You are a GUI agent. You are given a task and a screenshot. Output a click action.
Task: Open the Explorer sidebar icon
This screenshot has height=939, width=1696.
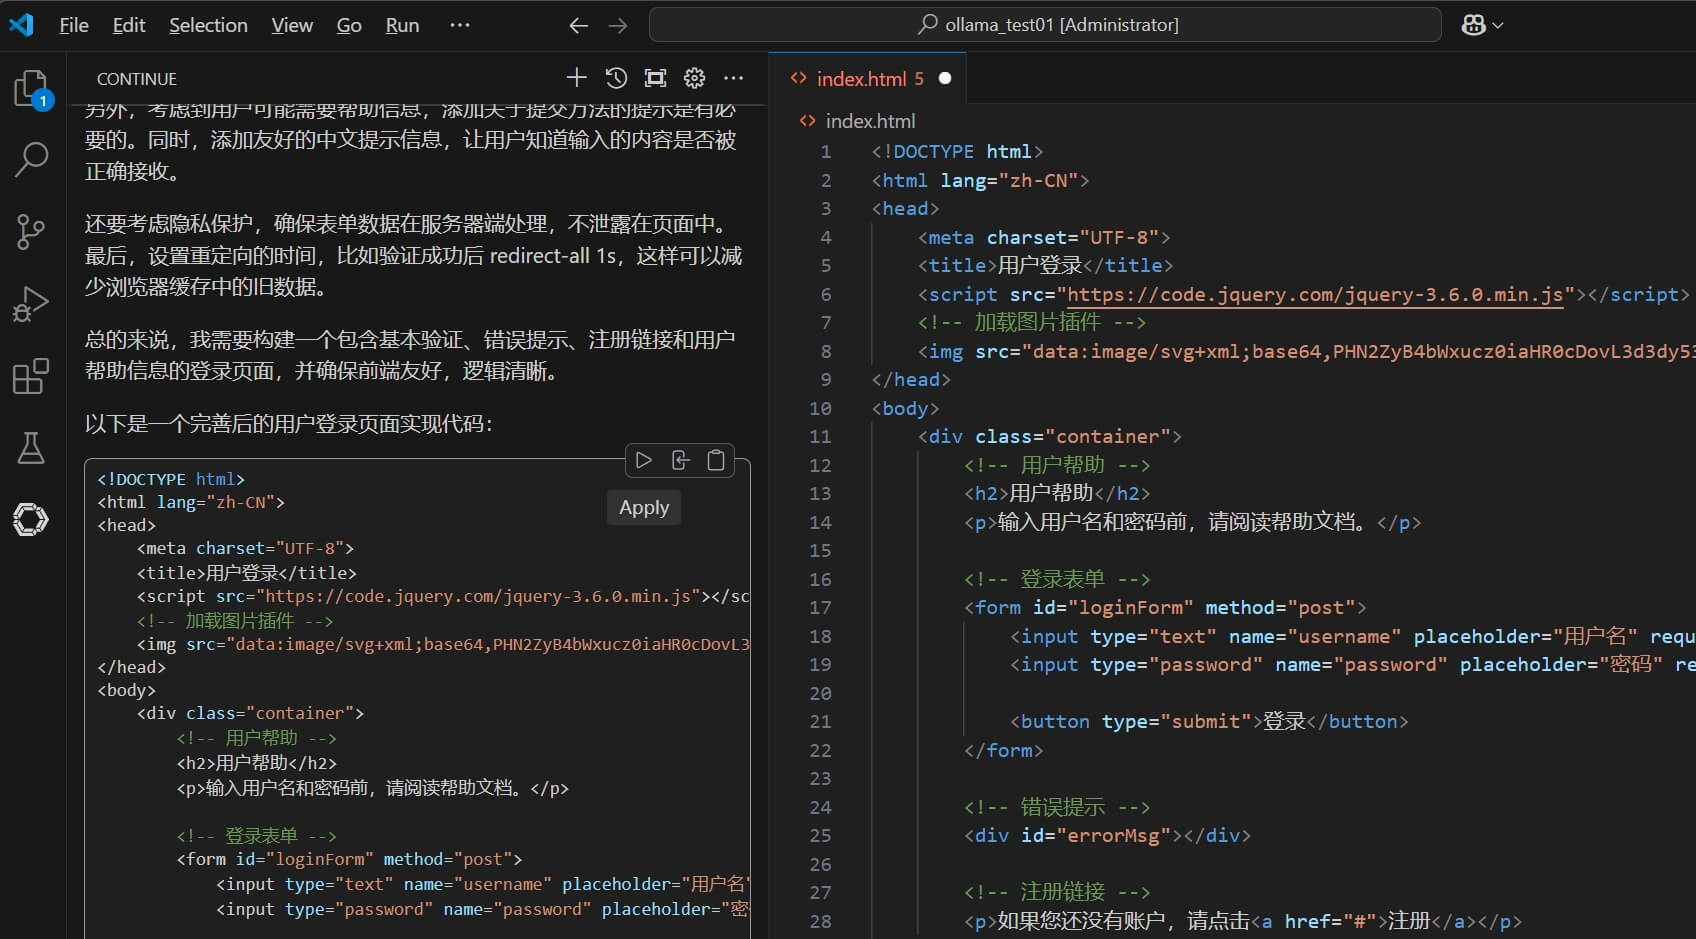point(31,88)
